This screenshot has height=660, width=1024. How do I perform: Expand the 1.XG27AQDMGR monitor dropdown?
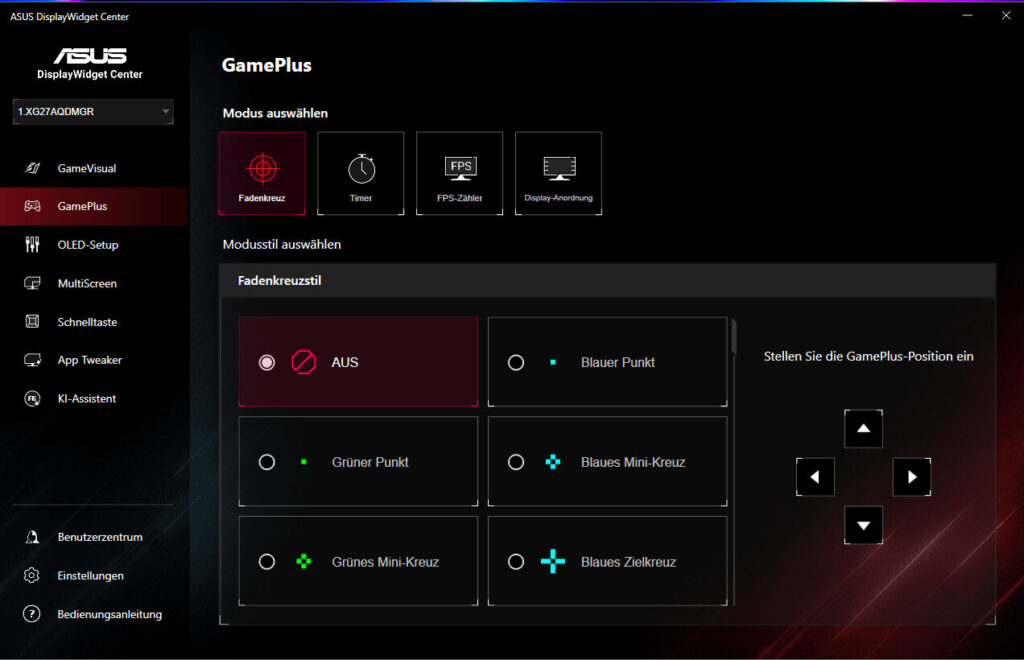click(93, 112)
